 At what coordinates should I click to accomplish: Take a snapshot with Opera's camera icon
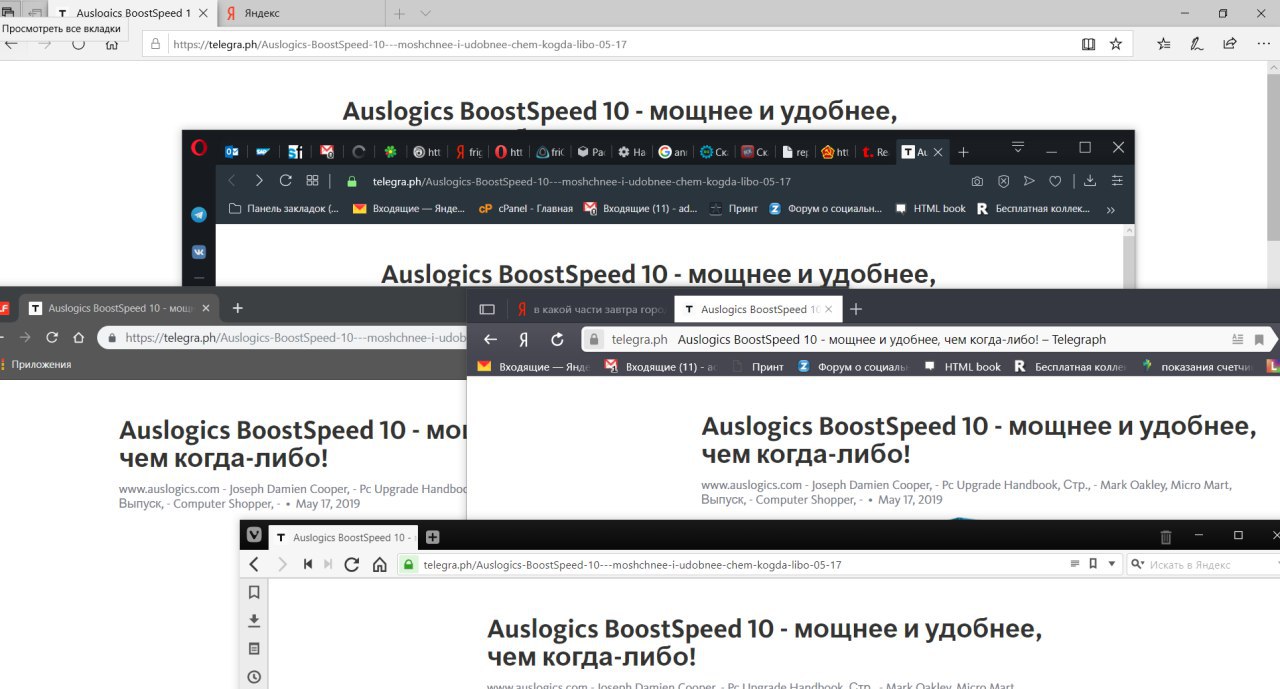(977, 181)
